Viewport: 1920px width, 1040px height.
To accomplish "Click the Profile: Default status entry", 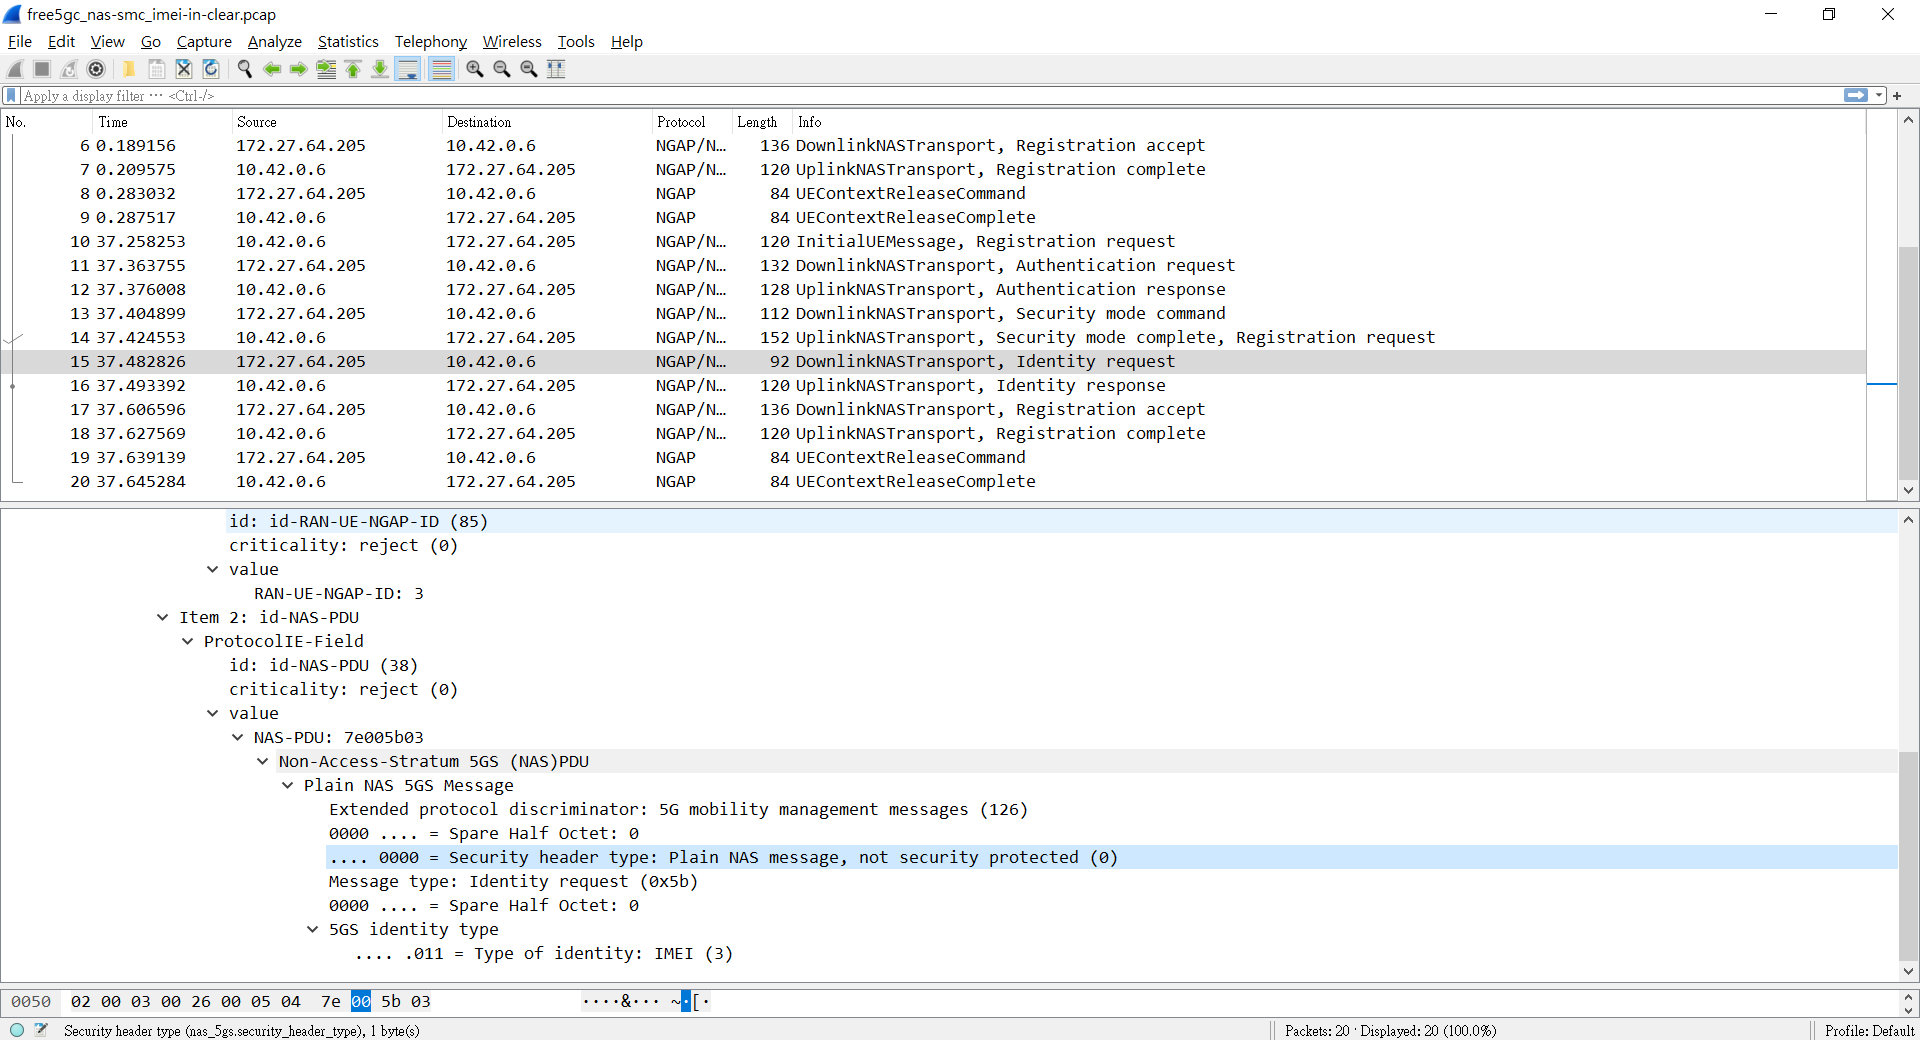I will coord(1869,1031).
